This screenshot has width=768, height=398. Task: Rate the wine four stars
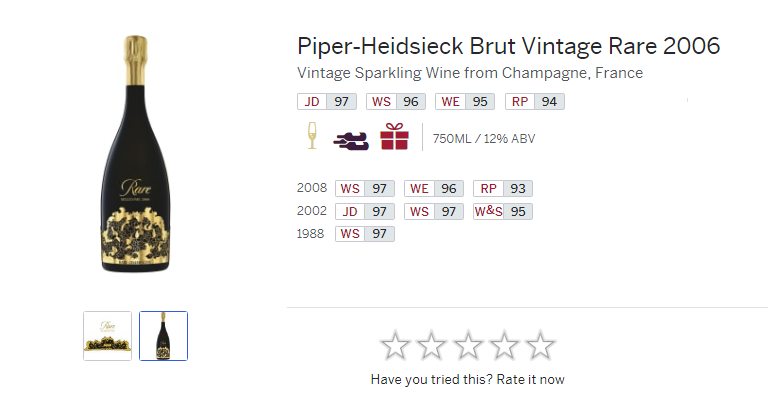pos(504,345)
